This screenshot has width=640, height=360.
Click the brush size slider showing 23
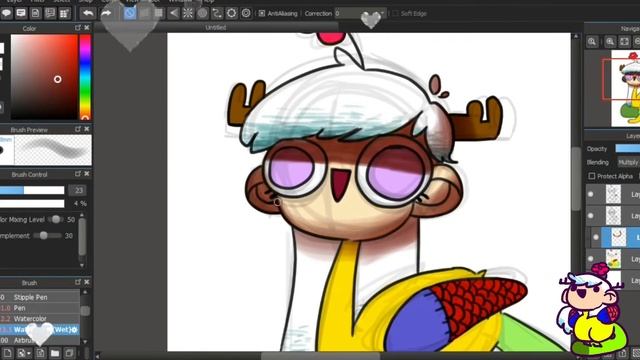[x=32, y=190]
